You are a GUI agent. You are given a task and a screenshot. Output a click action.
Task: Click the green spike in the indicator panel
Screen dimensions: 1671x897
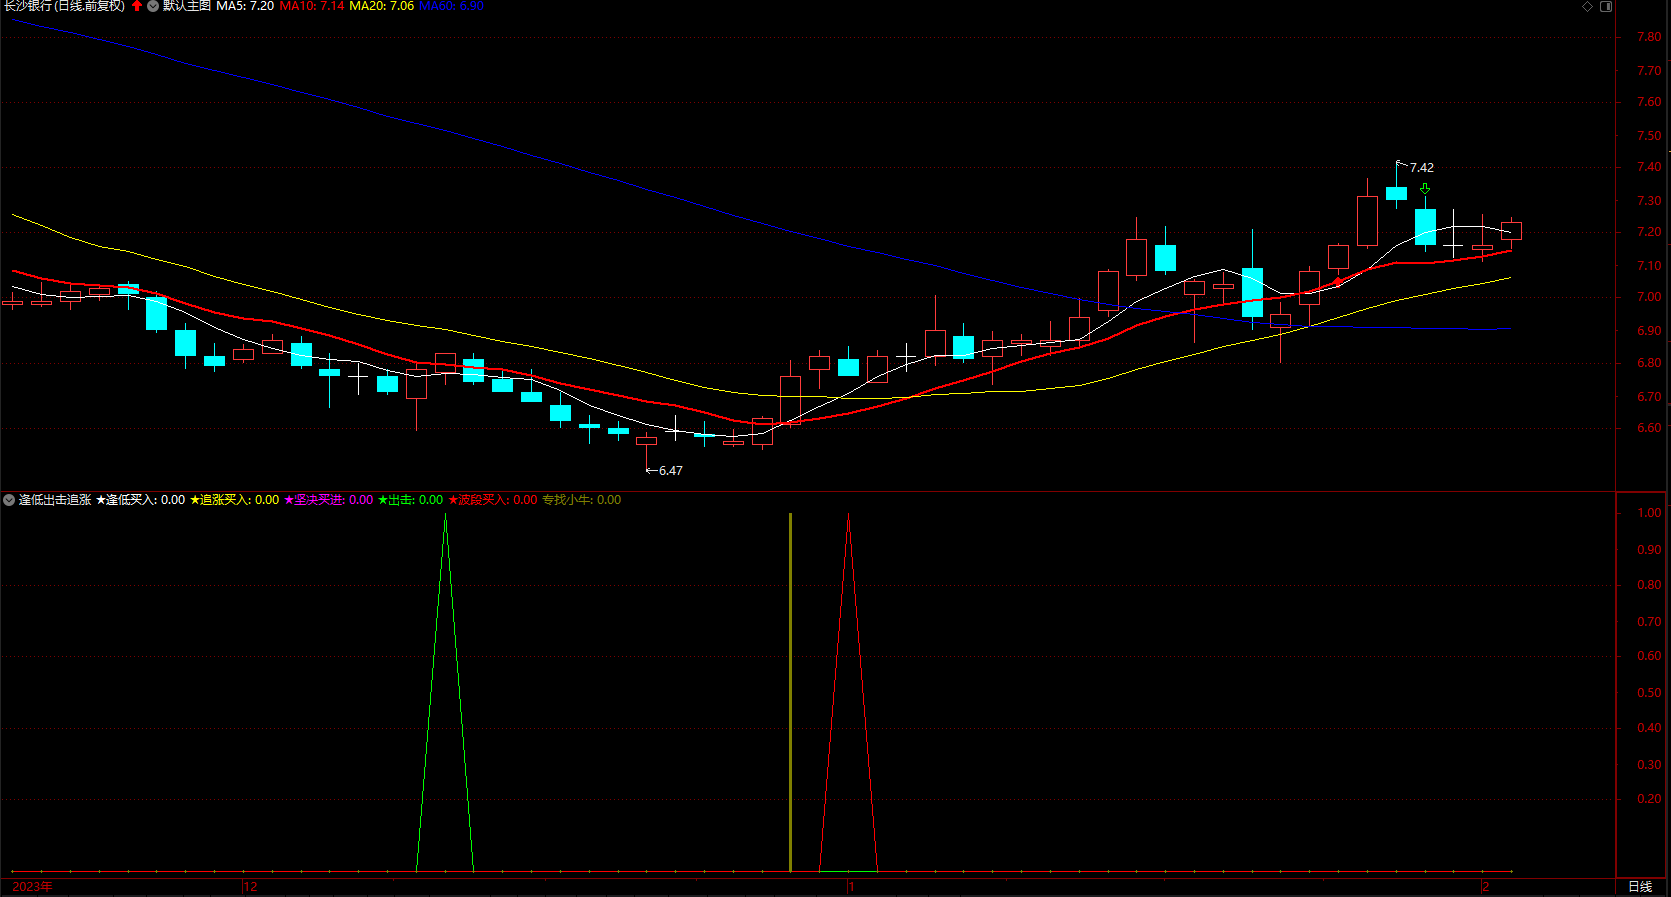[445, 692]
